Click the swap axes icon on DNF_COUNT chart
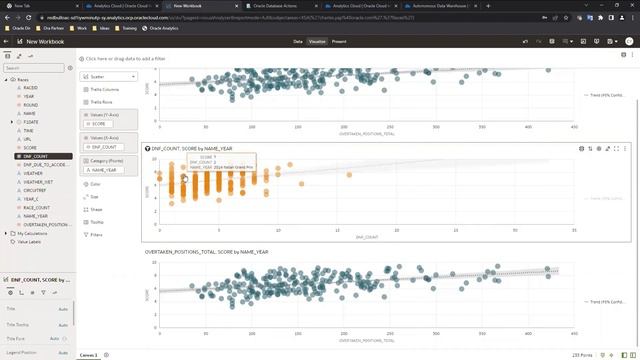Screen dimensions: 640x360 (590, 149)
